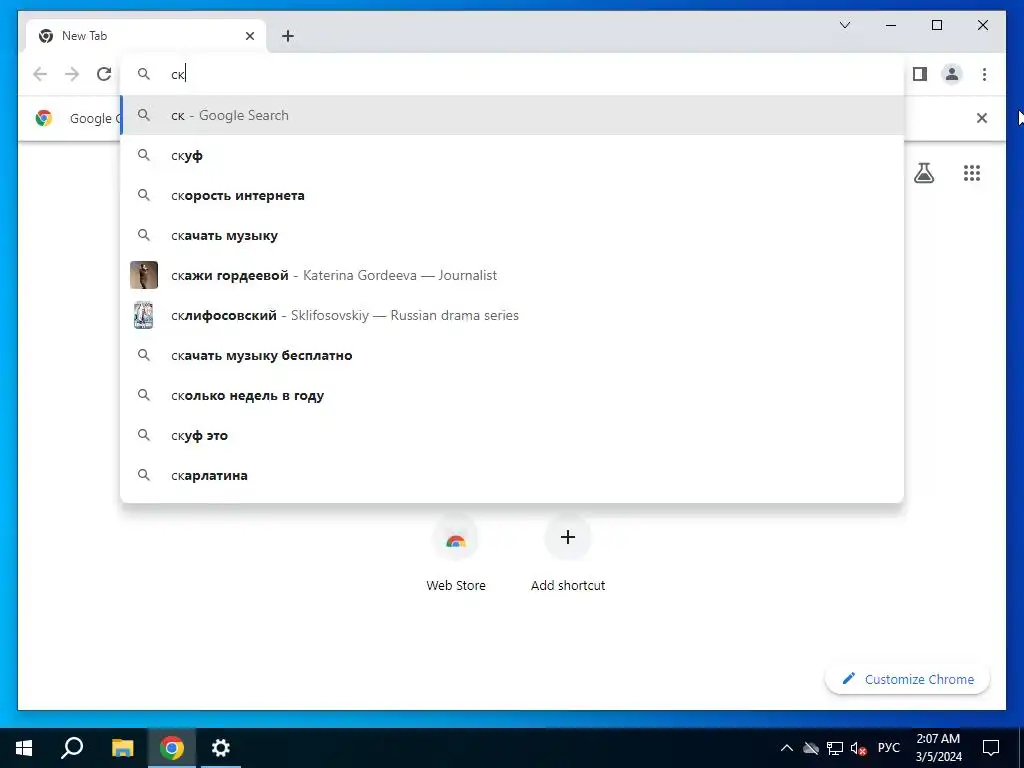Click search icon beside 'скорость интернета'
The width and height of the screenshot is (1024, 768).
(x=144, y=195)
